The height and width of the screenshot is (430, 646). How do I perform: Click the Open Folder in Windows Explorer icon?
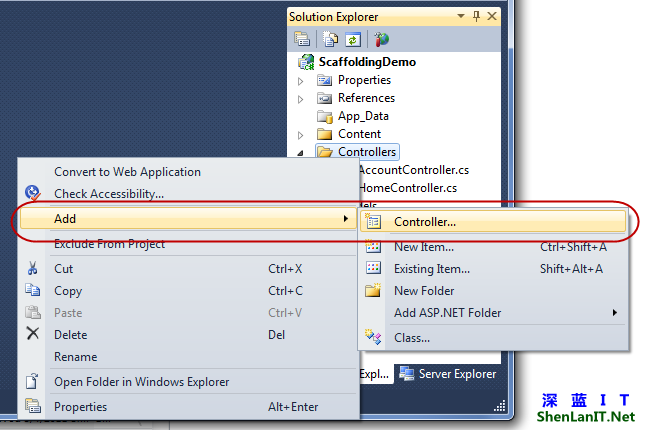click(32, 381)
